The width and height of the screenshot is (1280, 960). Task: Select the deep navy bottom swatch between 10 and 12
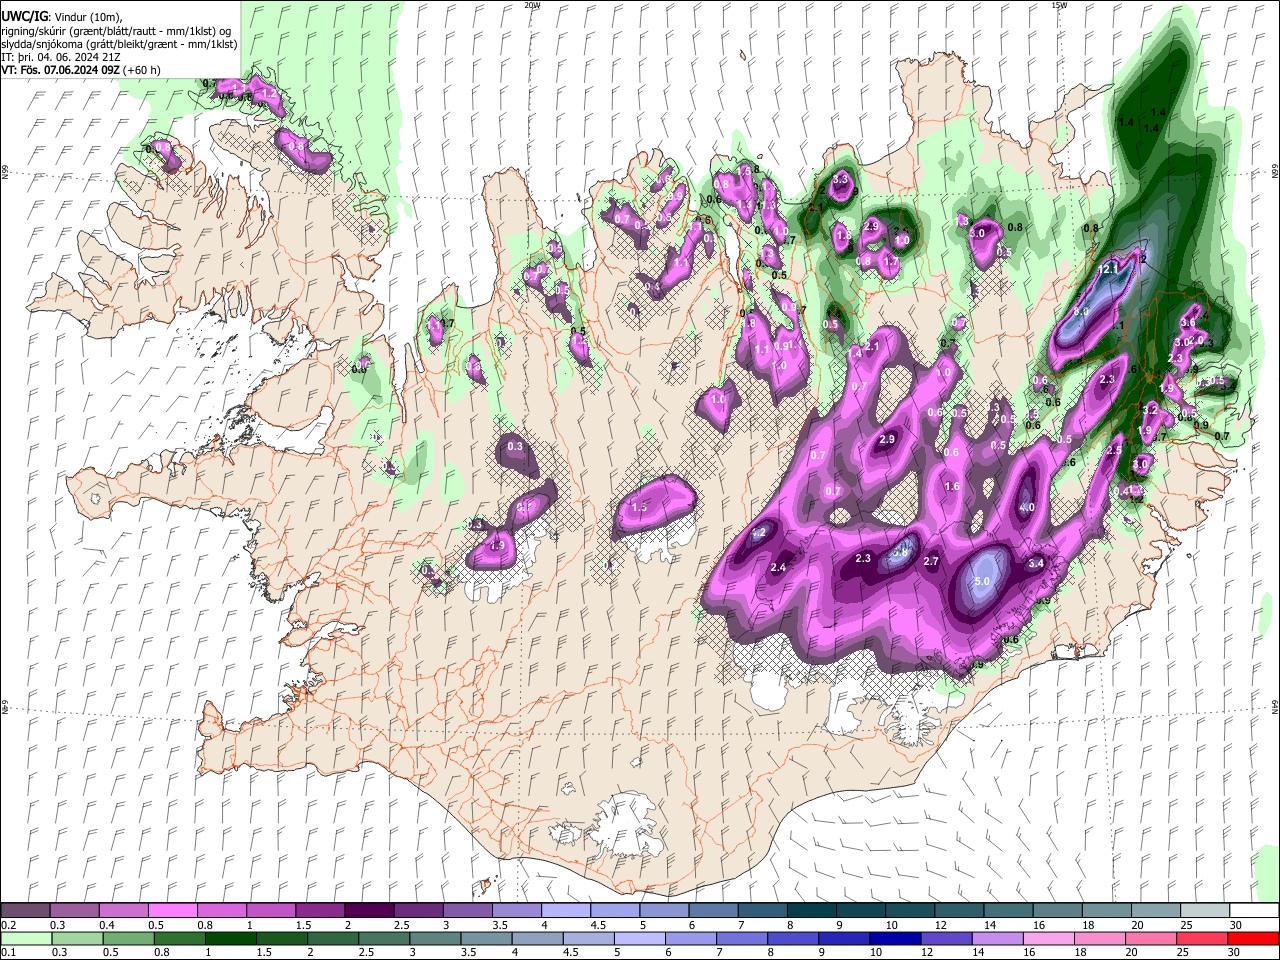click(x=895, y=938)
